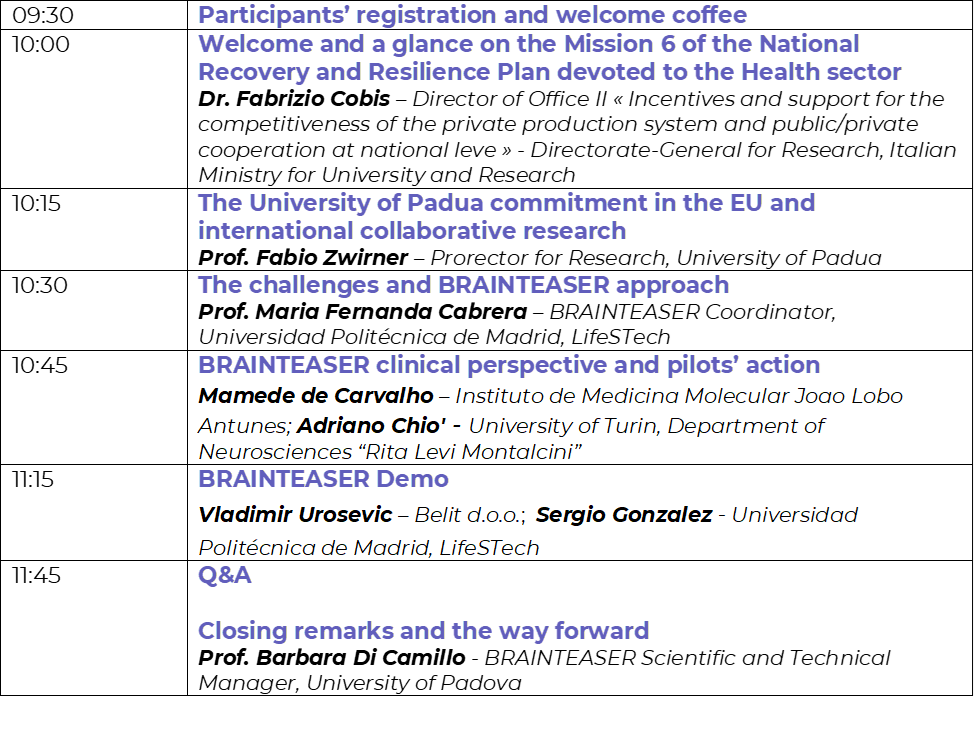Select the 'Participants' registration and welcome coffee' heading
Image resolution: width=975 pixels, height=744 pixels.
(473, 15)
